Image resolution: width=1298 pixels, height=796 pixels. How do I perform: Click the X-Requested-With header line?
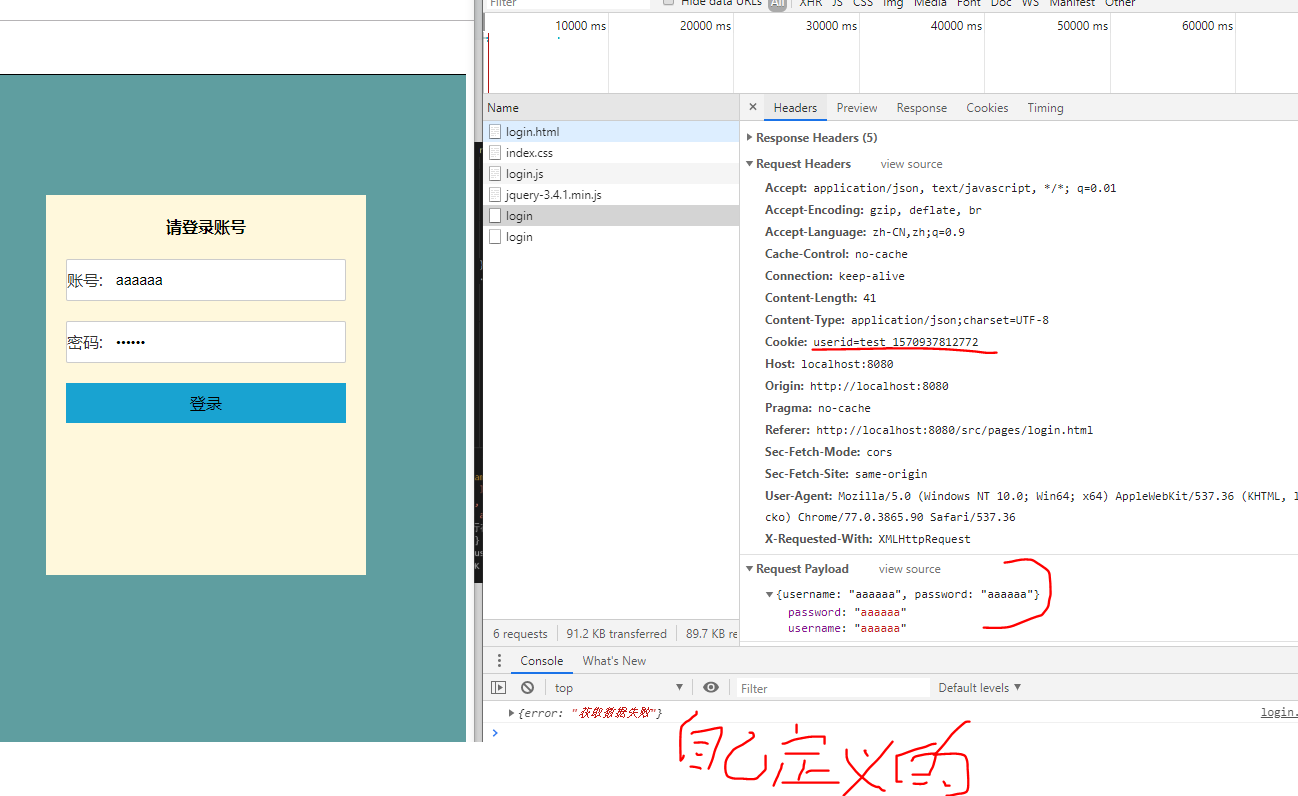(x=868, y=539)
